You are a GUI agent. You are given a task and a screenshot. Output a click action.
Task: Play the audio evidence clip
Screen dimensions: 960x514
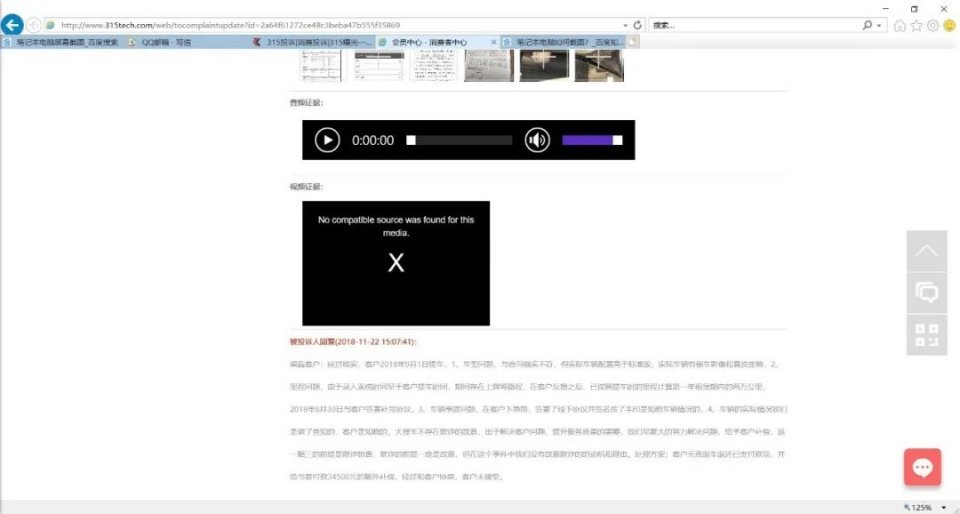click(x=328, y=140)
